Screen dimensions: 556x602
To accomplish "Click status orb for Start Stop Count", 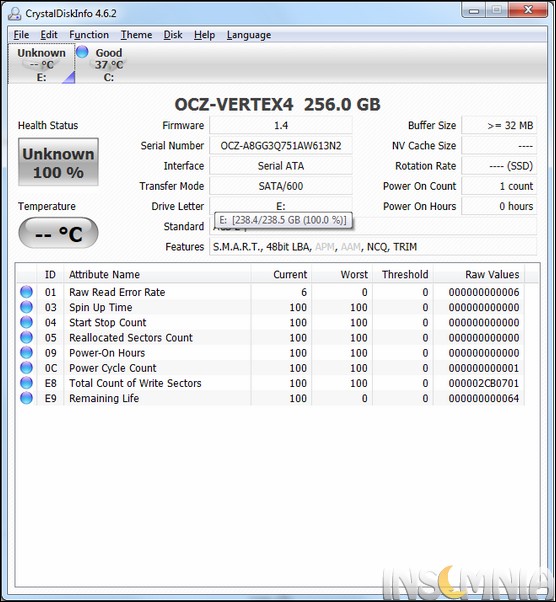I will [26, 322].
